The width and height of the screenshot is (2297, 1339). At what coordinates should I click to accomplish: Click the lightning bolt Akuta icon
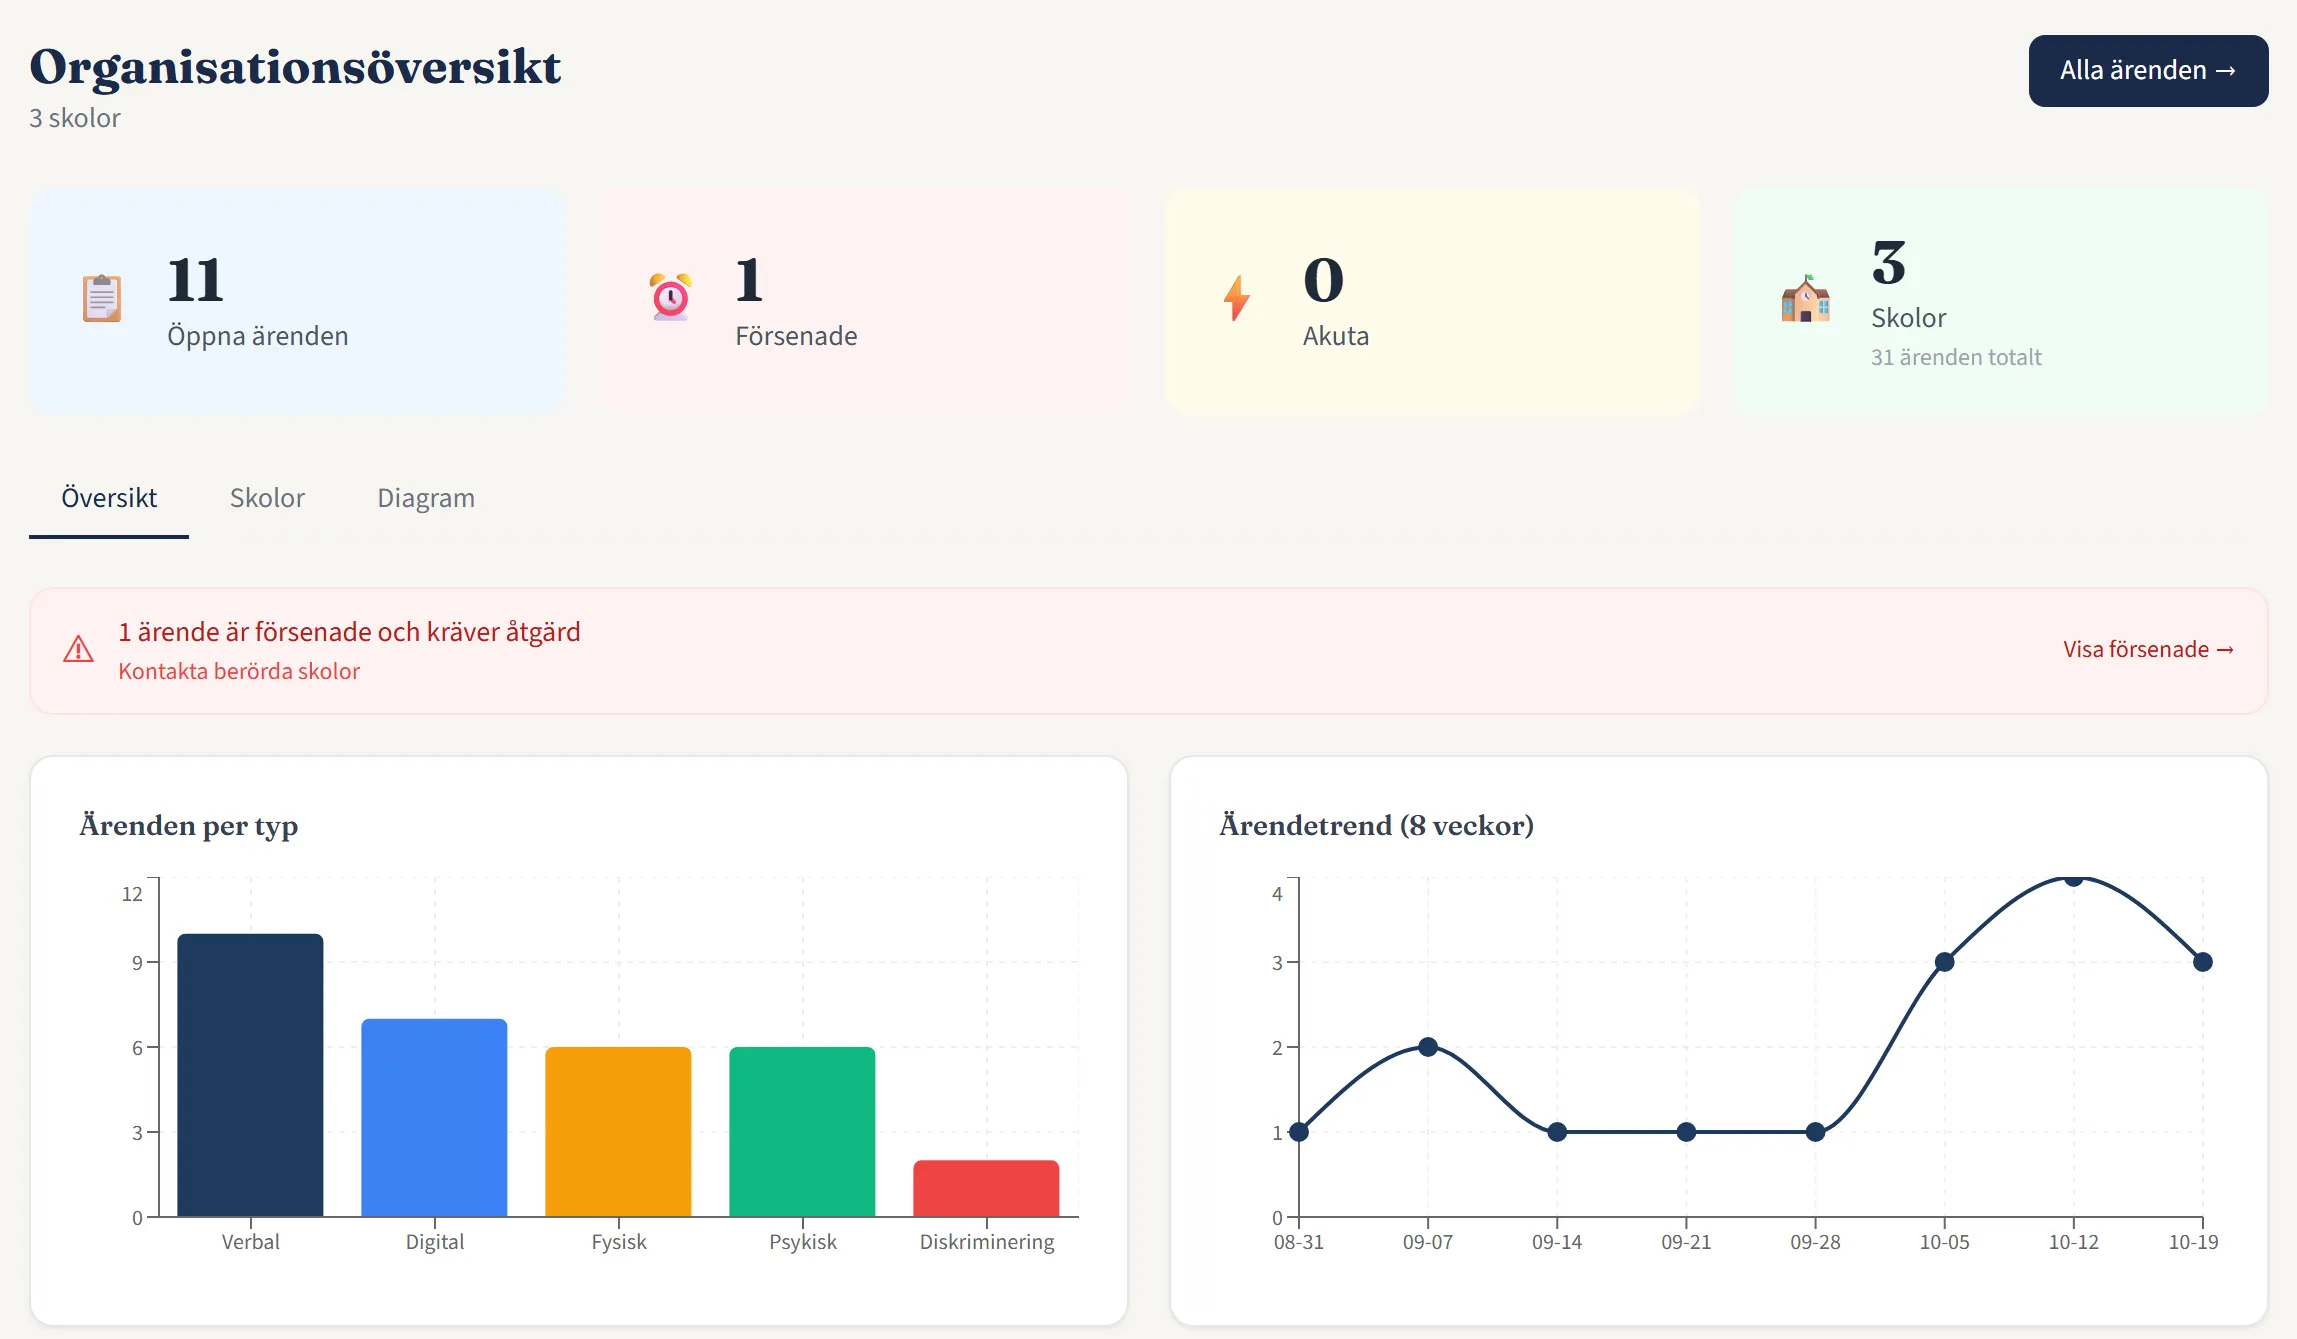coord(1237,298)
